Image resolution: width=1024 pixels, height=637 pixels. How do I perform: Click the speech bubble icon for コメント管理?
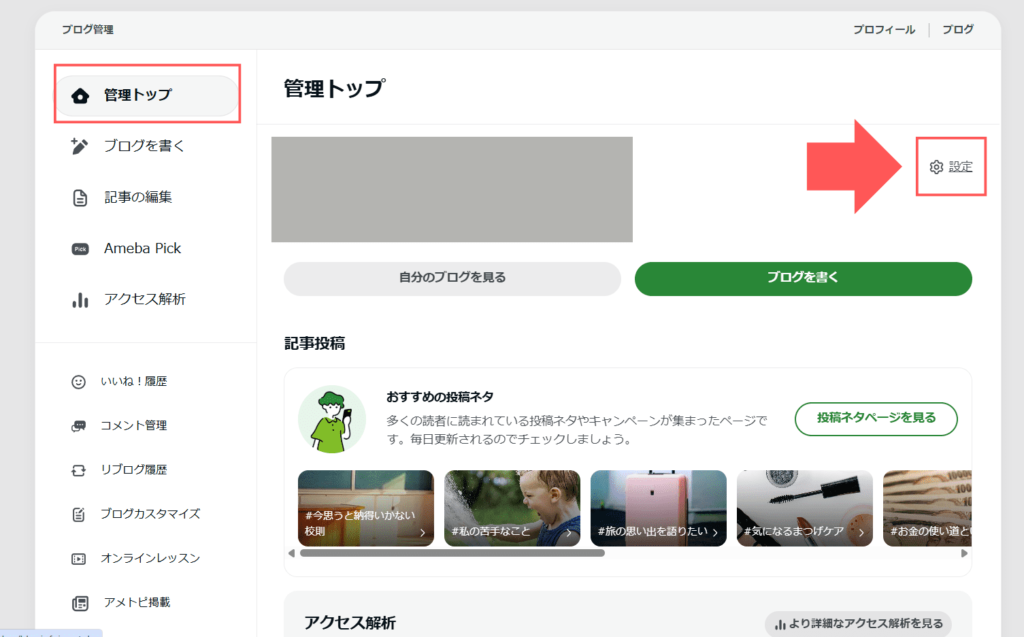[x=79, y=426]
